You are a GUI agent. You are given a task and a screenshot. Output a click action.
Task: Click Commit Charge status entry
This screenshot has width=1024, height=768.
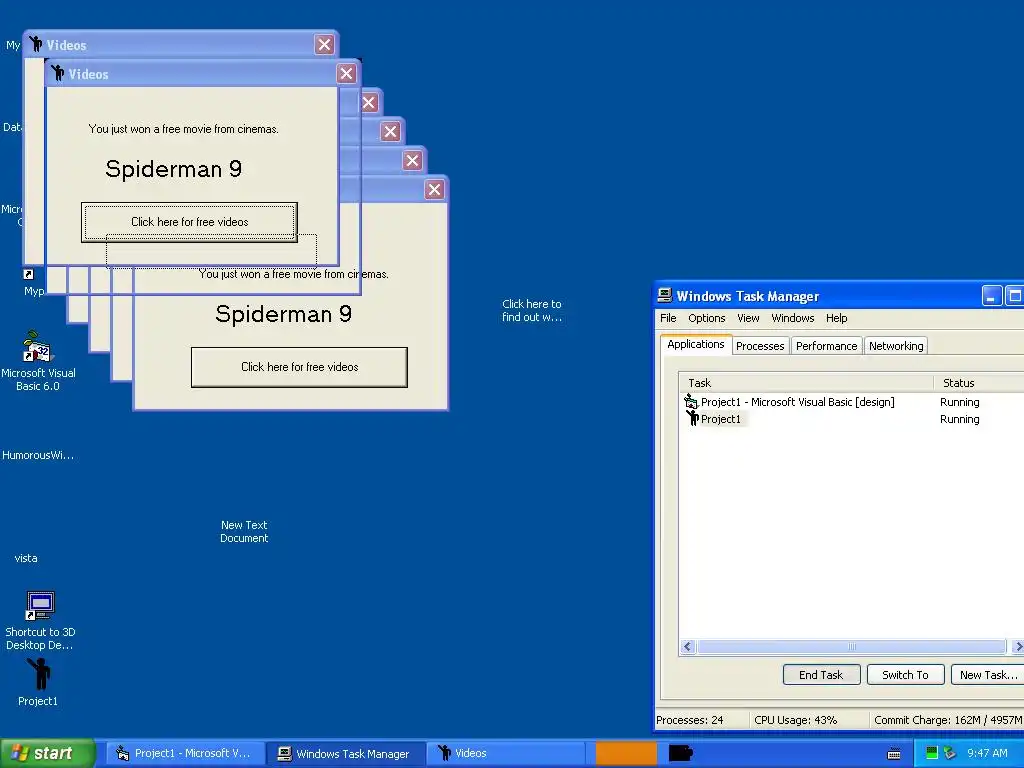948,720
